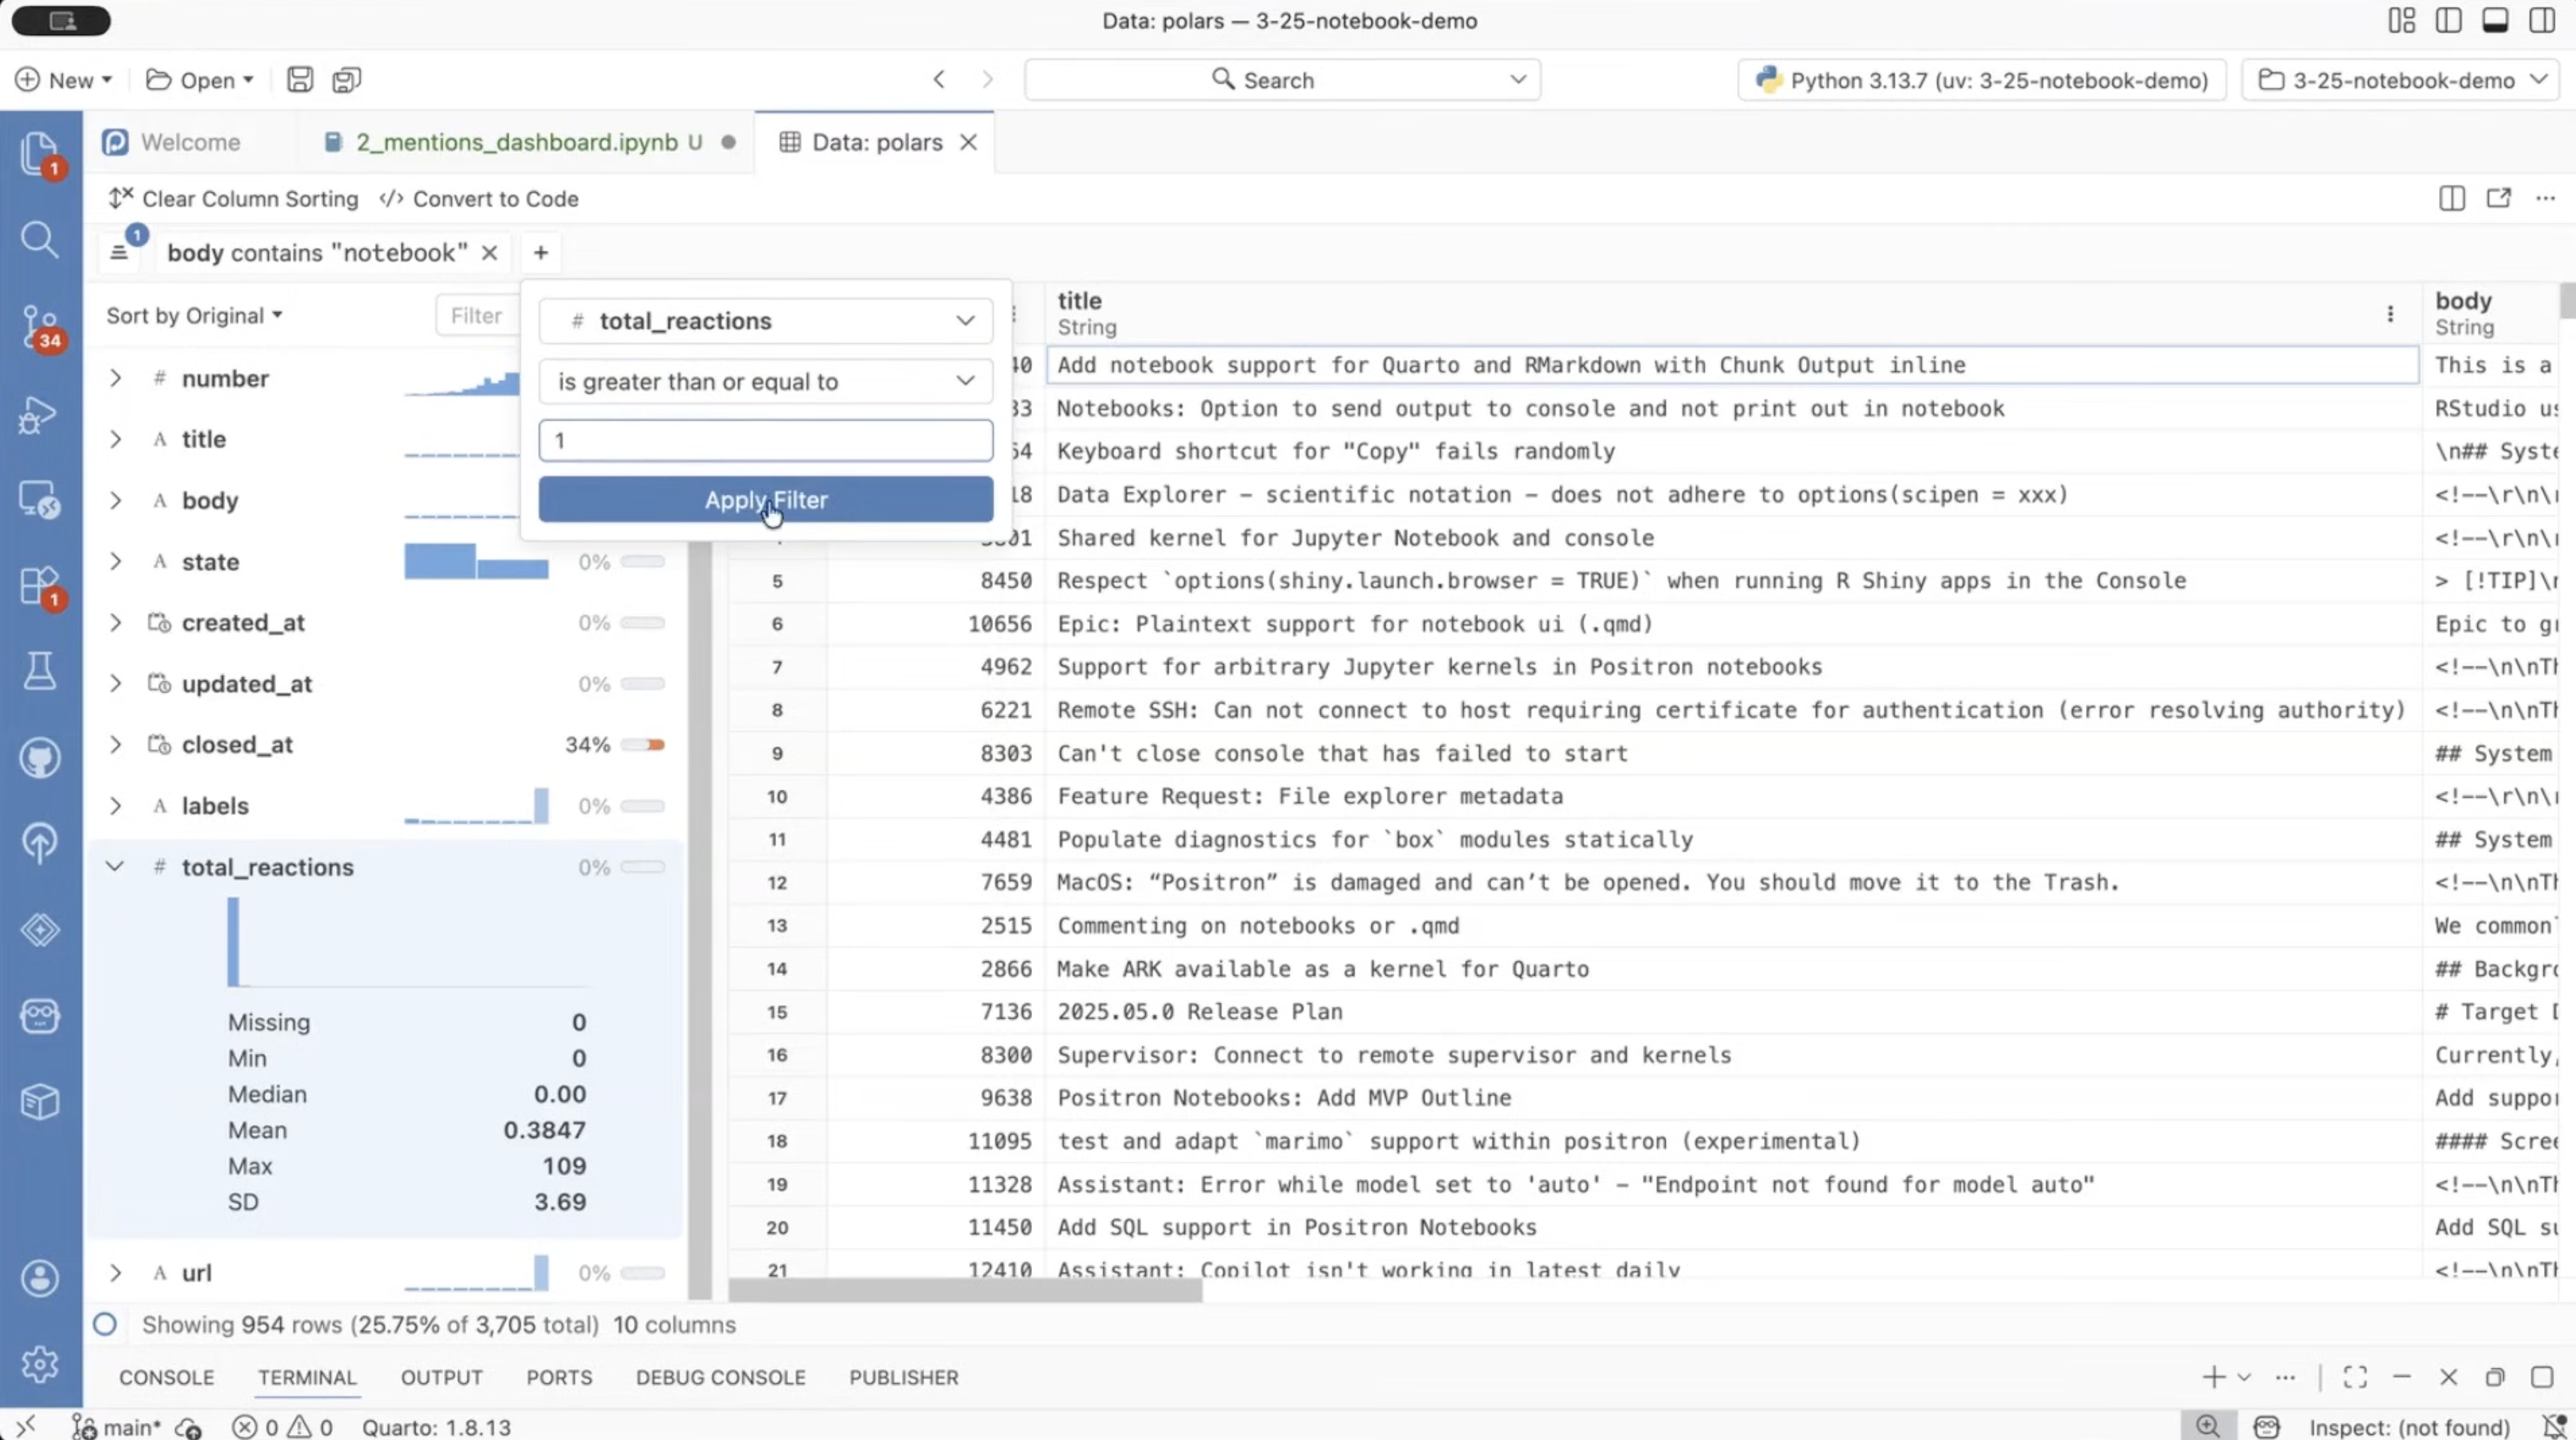Image resolution: width=2576 pixels, height=1440 pixels.
Task: Switch to the CONSOLE panel tab
Action: [166, 1377]
